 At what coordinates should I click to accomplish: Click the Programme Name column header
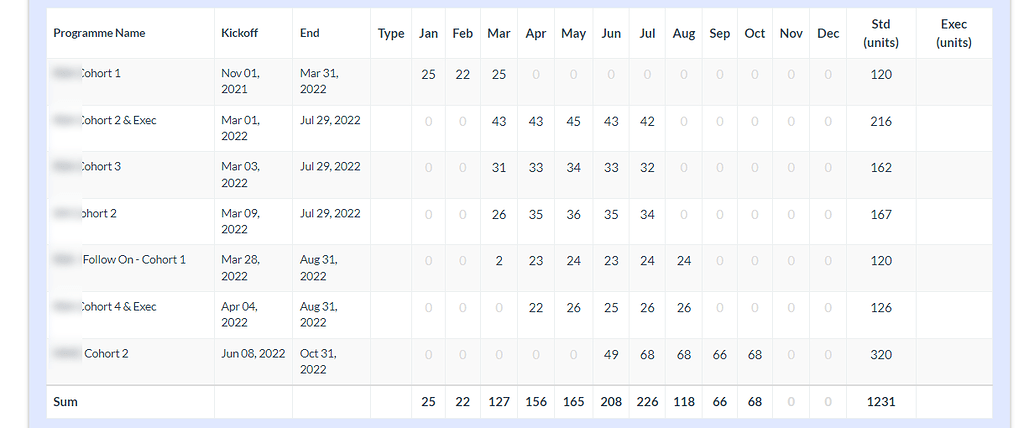pyautogui.click(x=99, y=33)
